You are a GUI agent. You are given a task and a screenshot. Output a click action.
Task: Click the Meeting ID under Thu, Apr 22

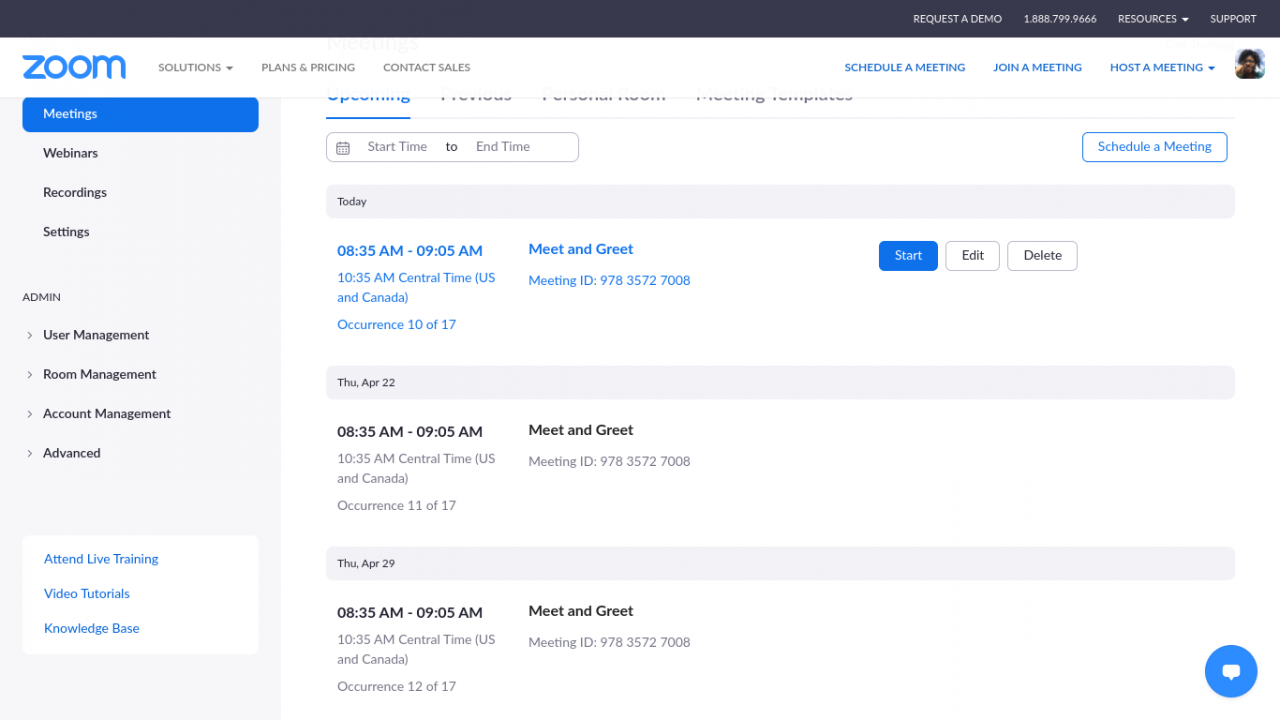pyautogui.click(x=609, y=462)
